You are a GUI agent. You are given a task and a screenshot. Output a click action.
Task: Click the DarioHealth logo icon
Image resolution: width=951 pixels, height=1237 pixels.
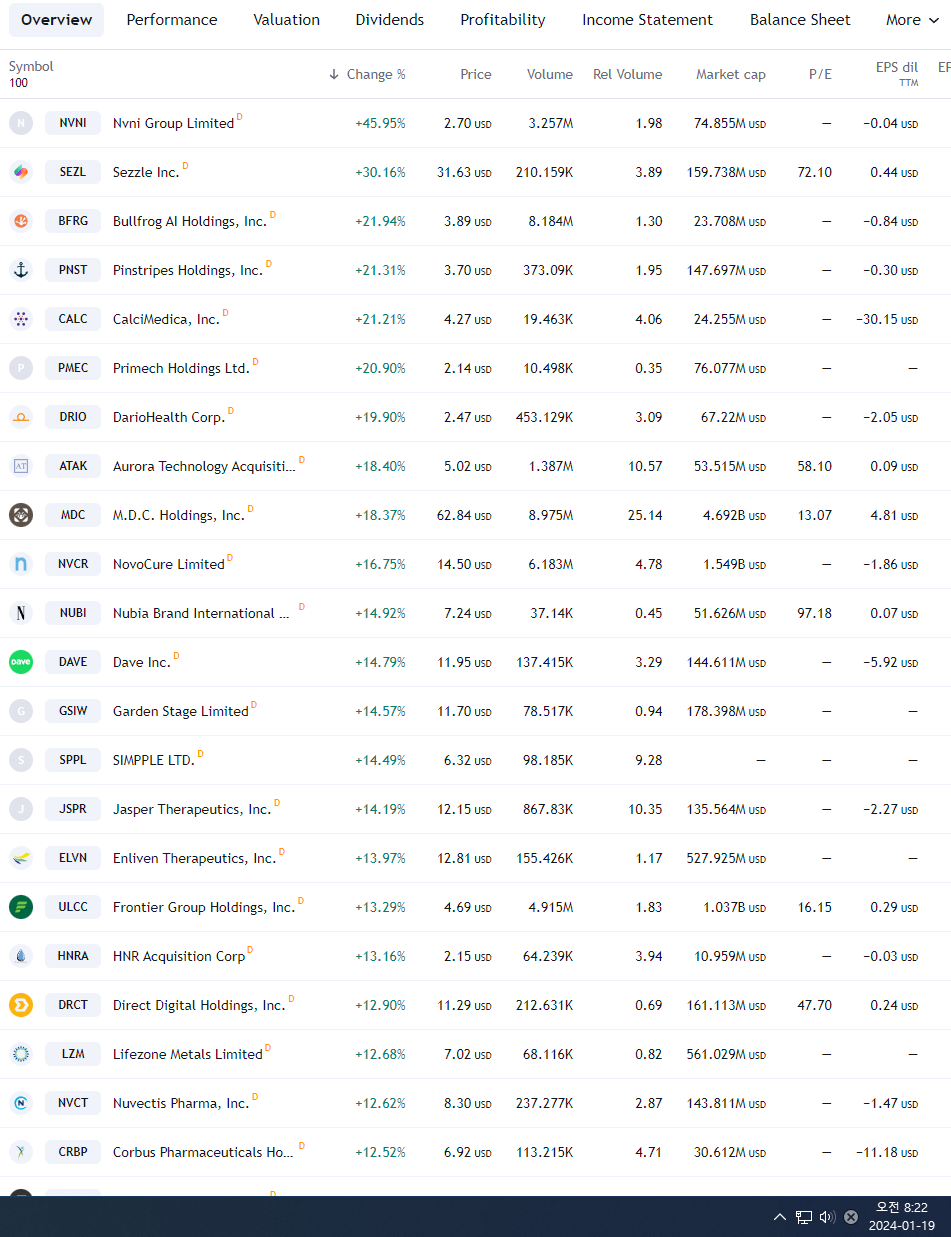pyautogui.click(x=21, y=417)
